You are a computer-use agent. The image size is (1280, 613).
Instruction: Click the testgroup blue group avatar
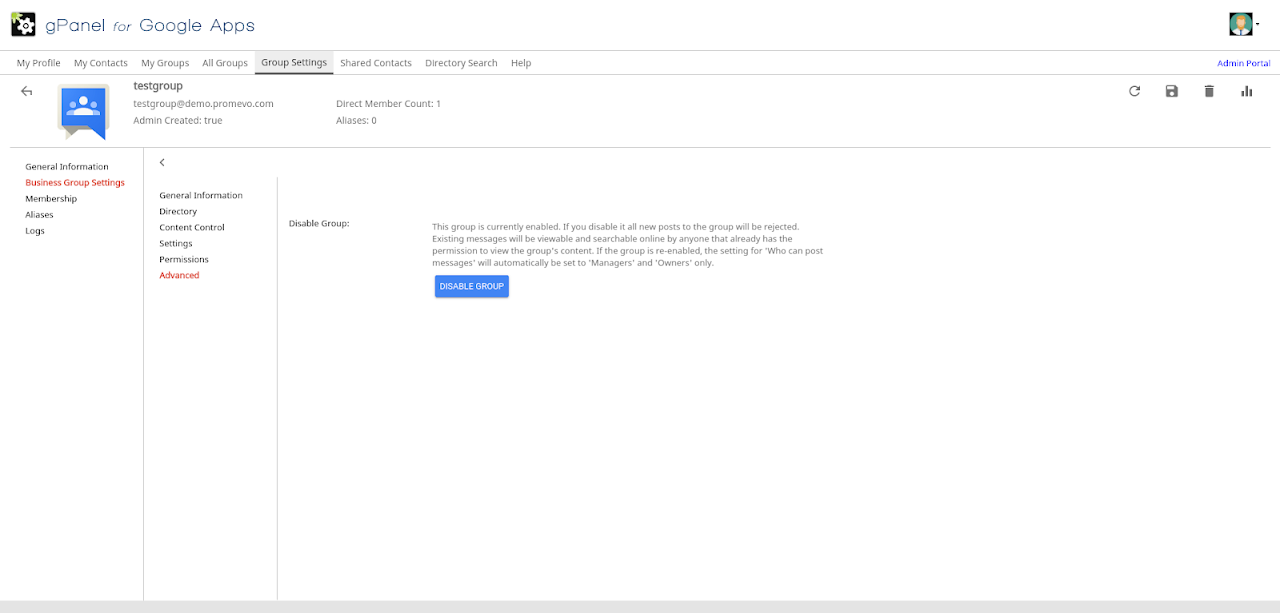point(83,111)
